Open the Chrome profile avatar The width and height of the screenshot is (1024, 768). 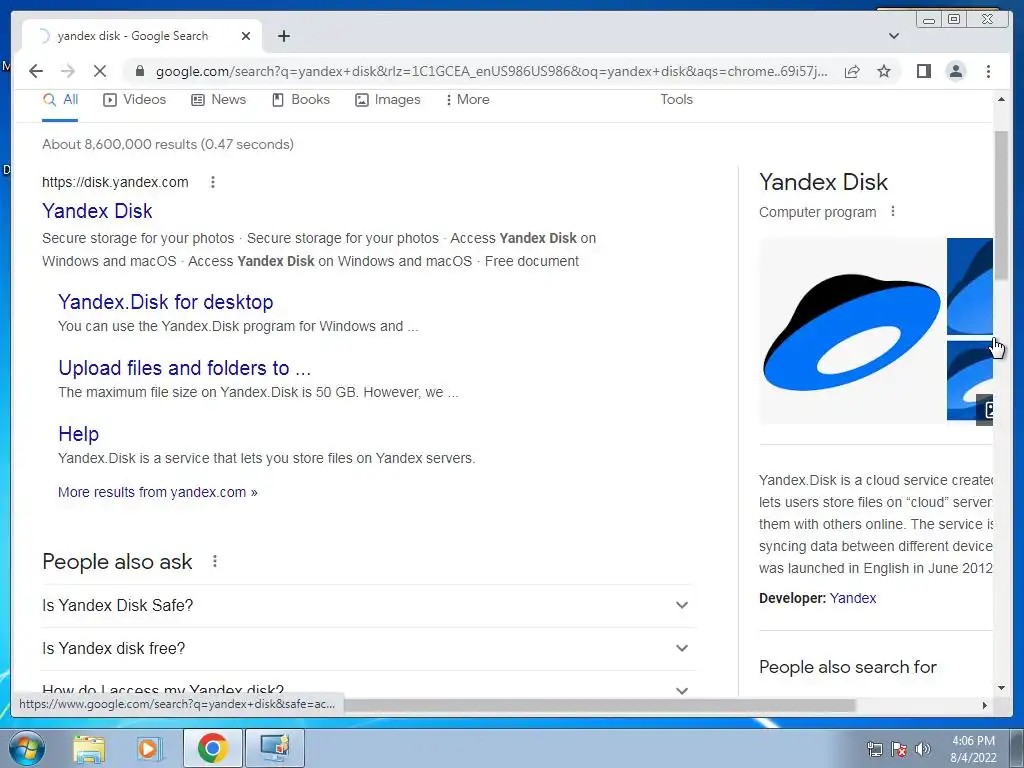pos(955,71)
